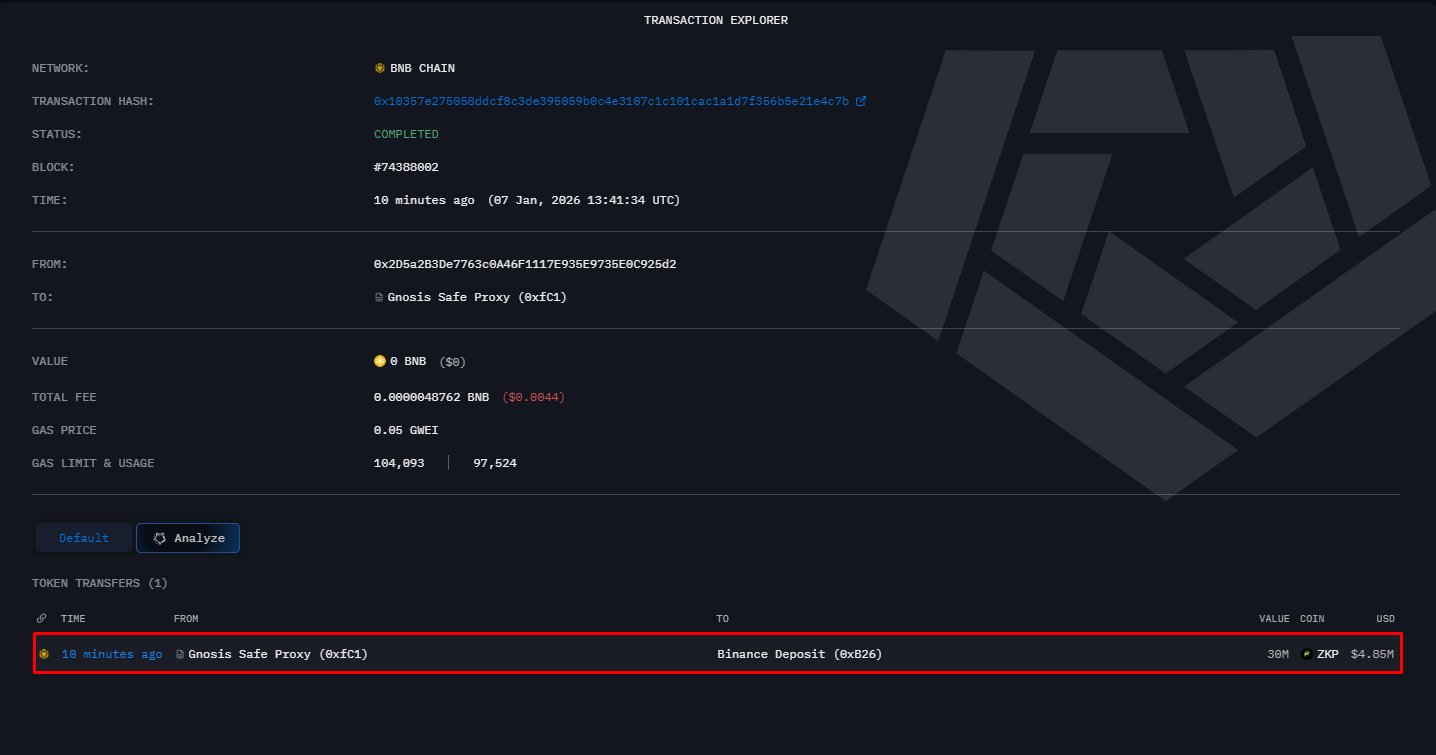This screenshot has width=1436, height=755.
Task: Click block number #74388002
Action: point(406,167)
